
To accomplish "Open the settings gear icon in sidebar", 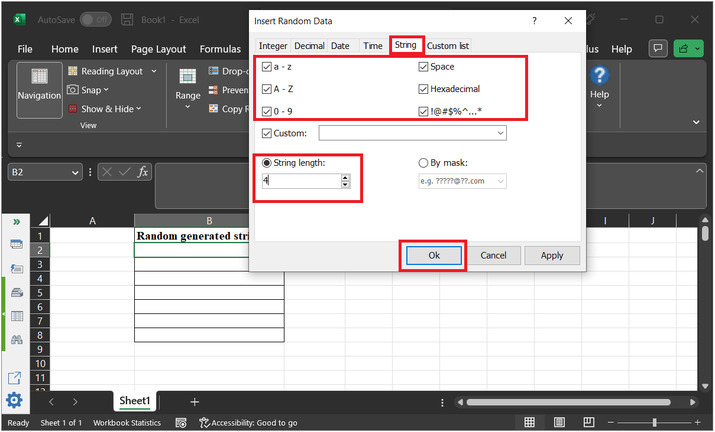I will [14, 401].
